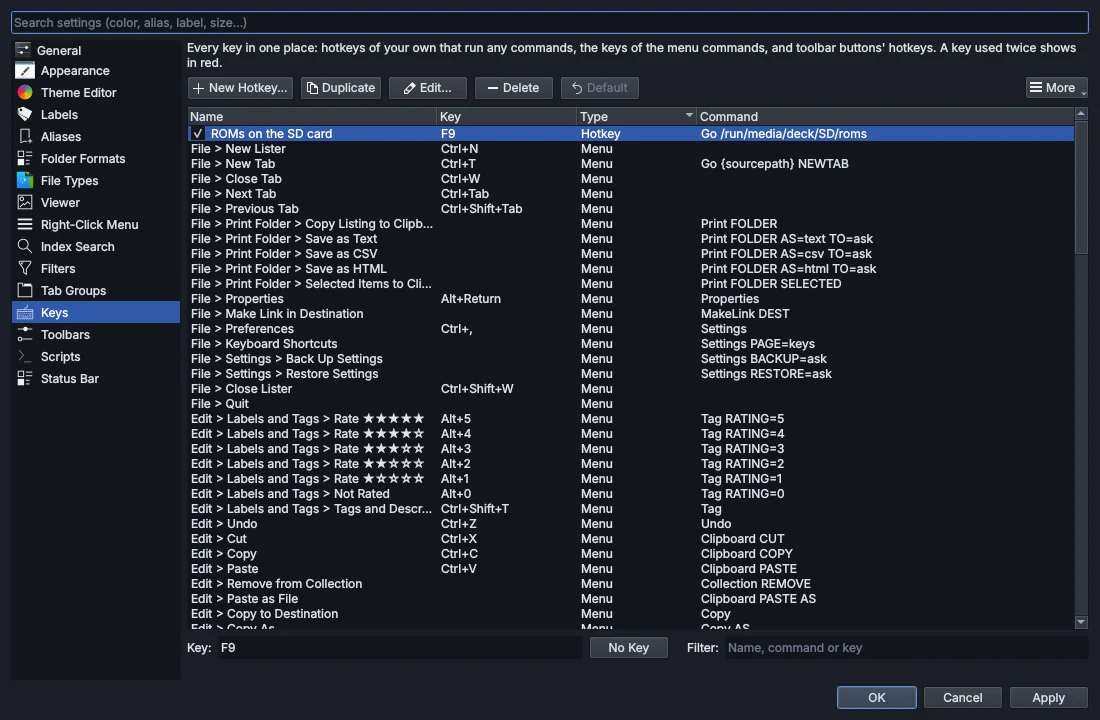Sort by the Name column header

pyautogui.click(x=311, y=116)
